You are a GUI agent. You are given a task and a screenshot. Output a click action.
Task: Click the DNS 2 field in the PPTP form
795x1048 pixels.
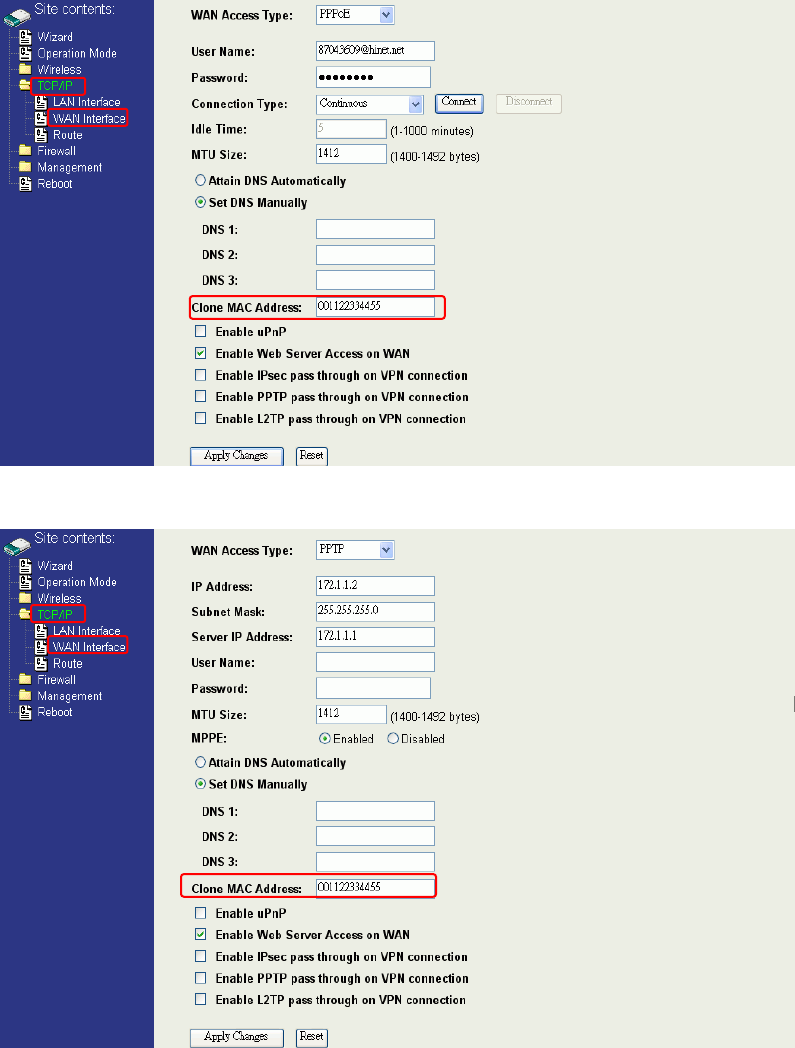[375, 836]
